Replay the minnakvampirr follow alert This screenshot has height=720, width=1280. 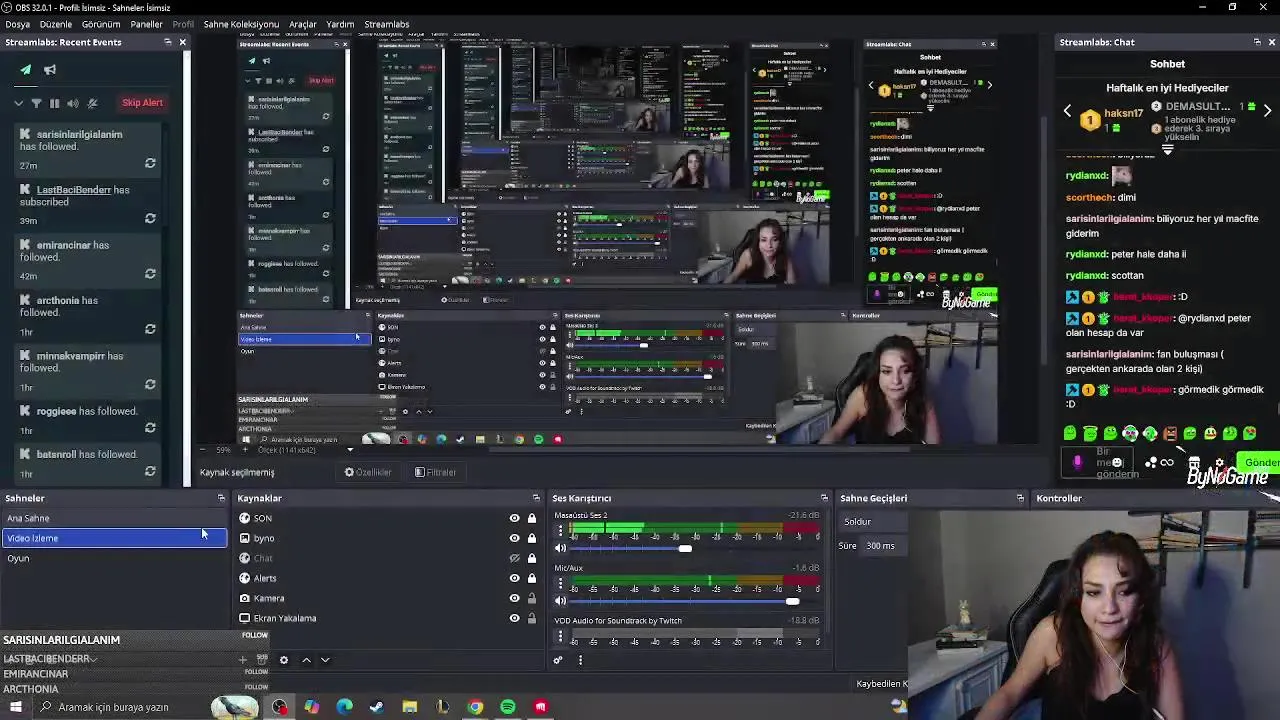point(150,384)
